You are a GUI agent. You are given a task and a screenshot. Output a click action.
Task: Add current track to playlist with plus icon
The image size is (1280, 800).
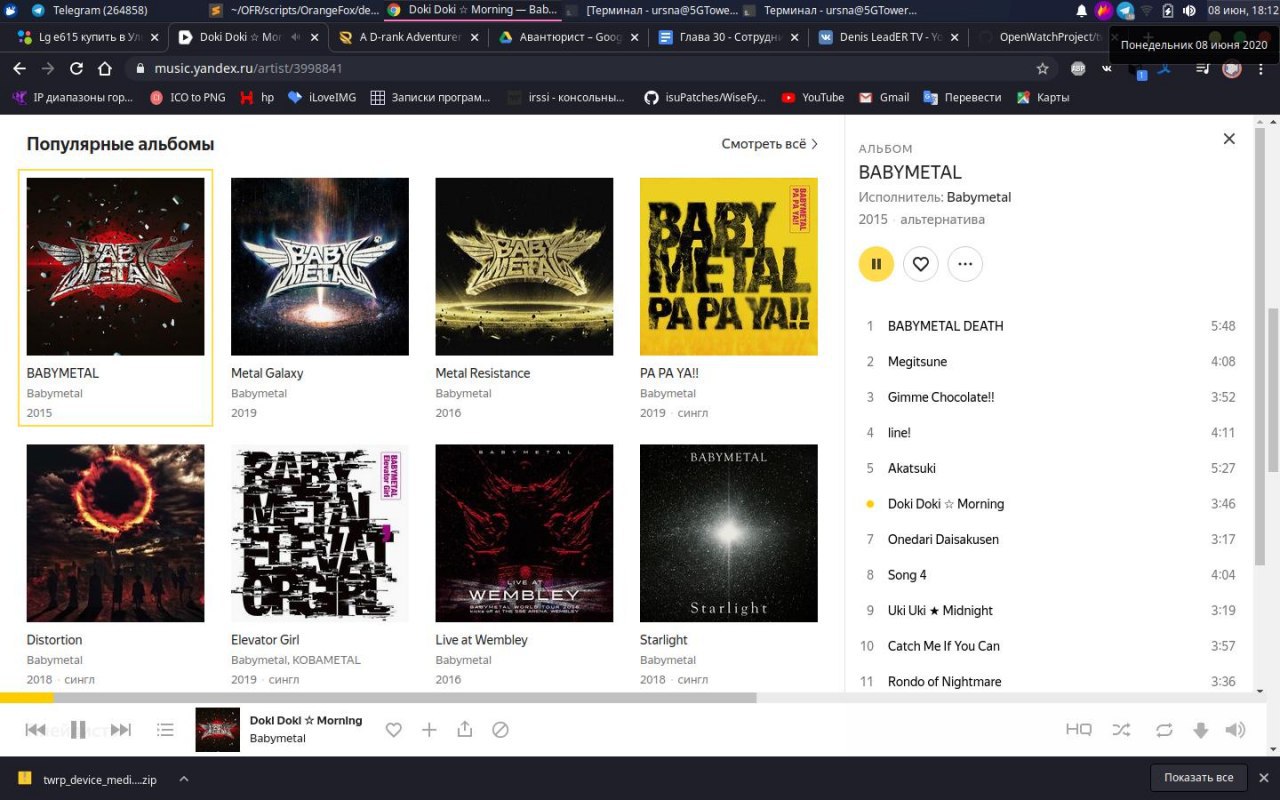[429, 730]
